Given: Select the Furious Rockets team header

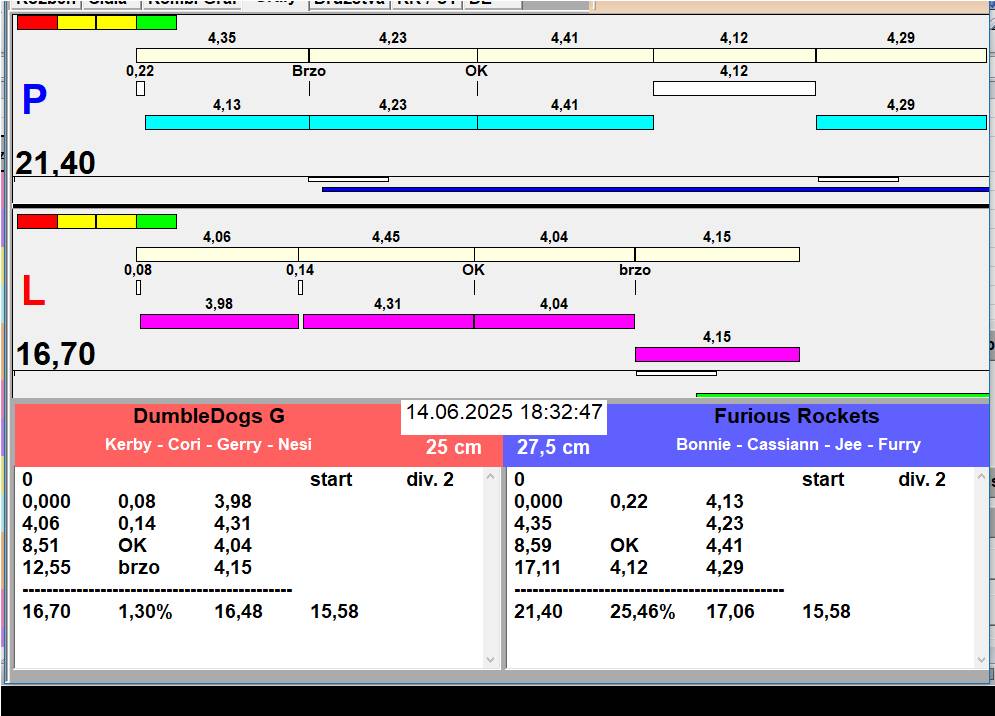Looking at the screenshot, I should 796,416.
